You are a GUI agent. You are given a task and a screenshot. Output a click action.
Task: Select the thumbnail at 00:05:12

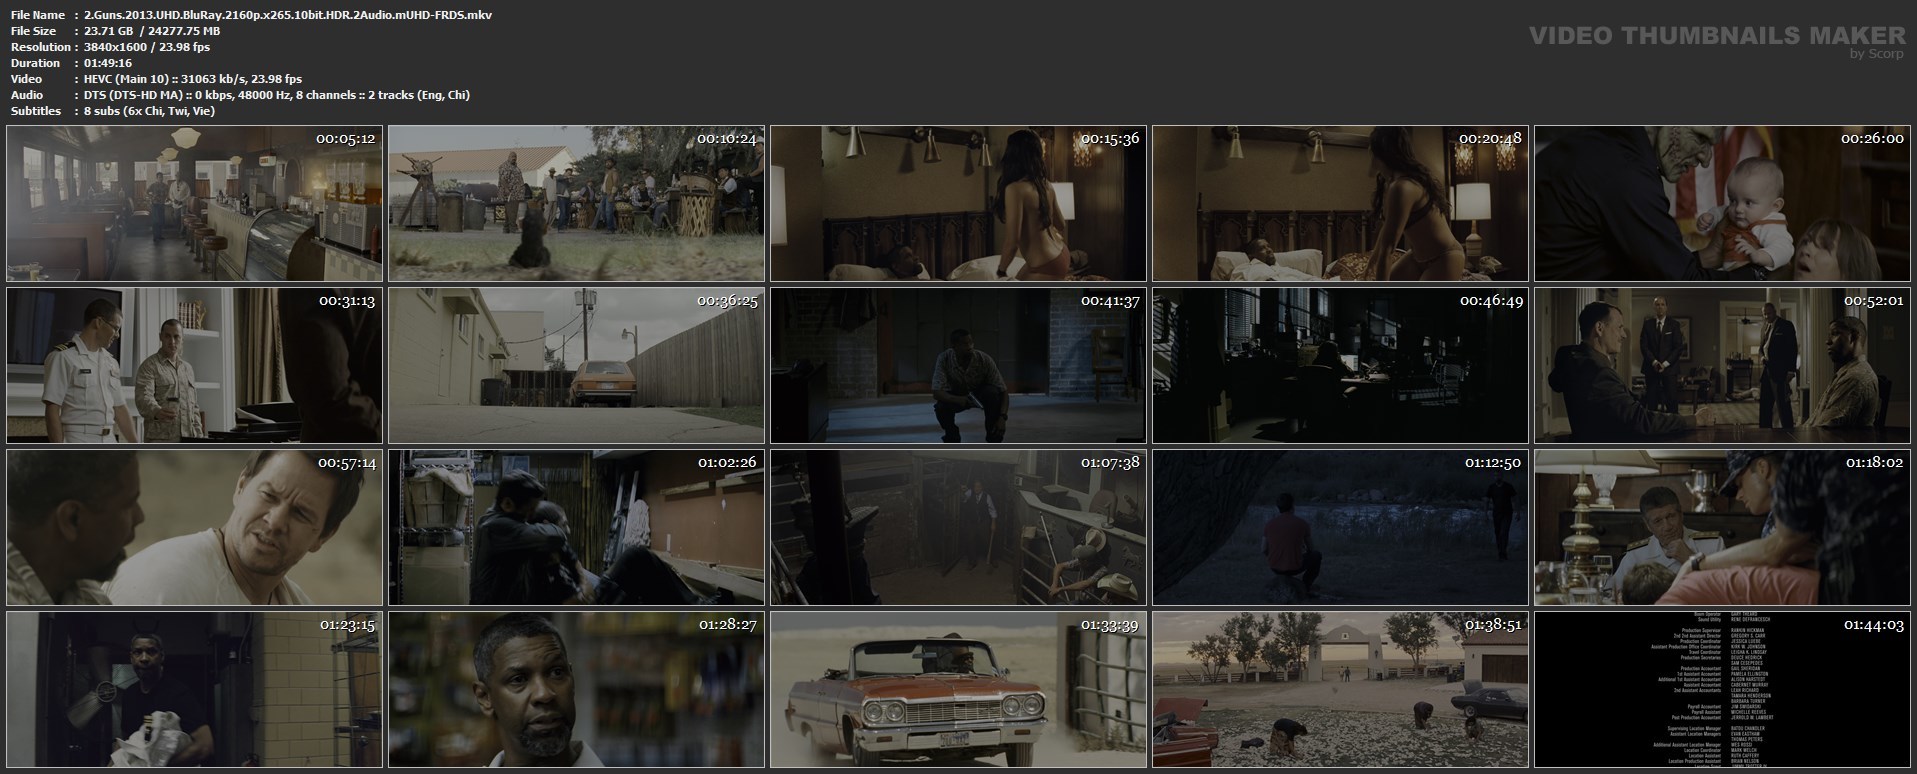click(194, 203)
